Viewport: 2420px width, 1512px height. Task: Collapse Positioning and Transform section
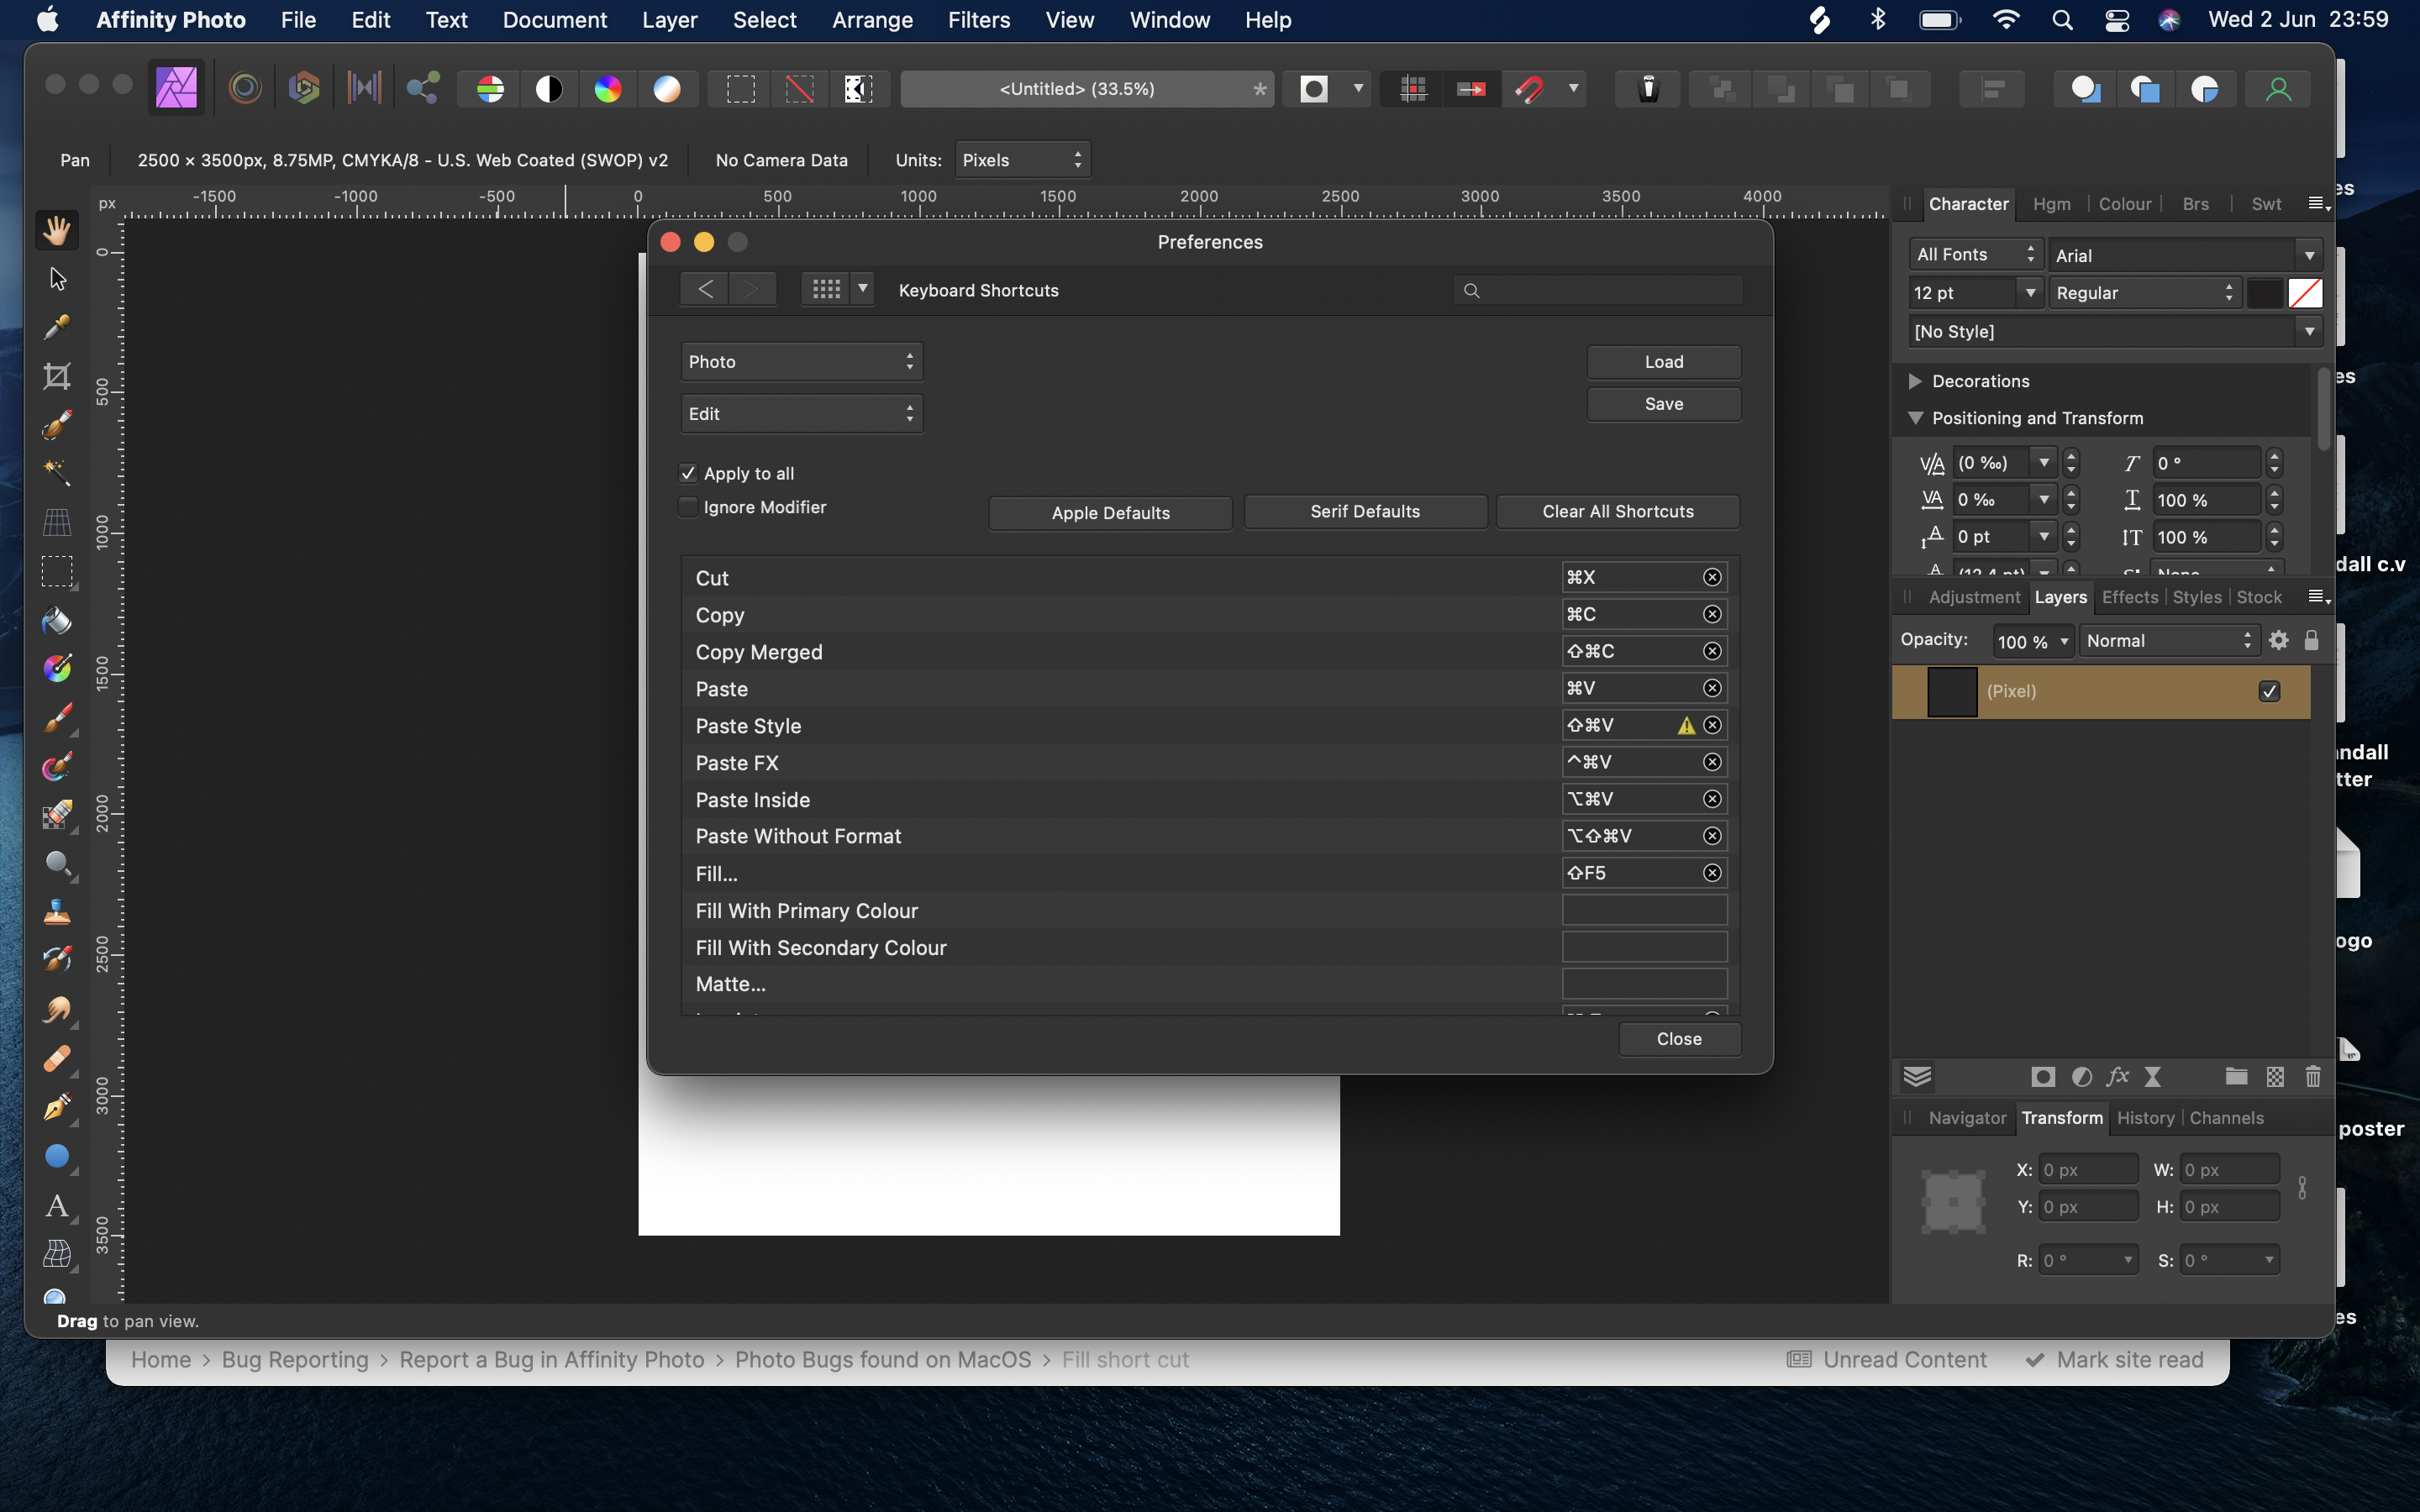(x=1915, y=418)
